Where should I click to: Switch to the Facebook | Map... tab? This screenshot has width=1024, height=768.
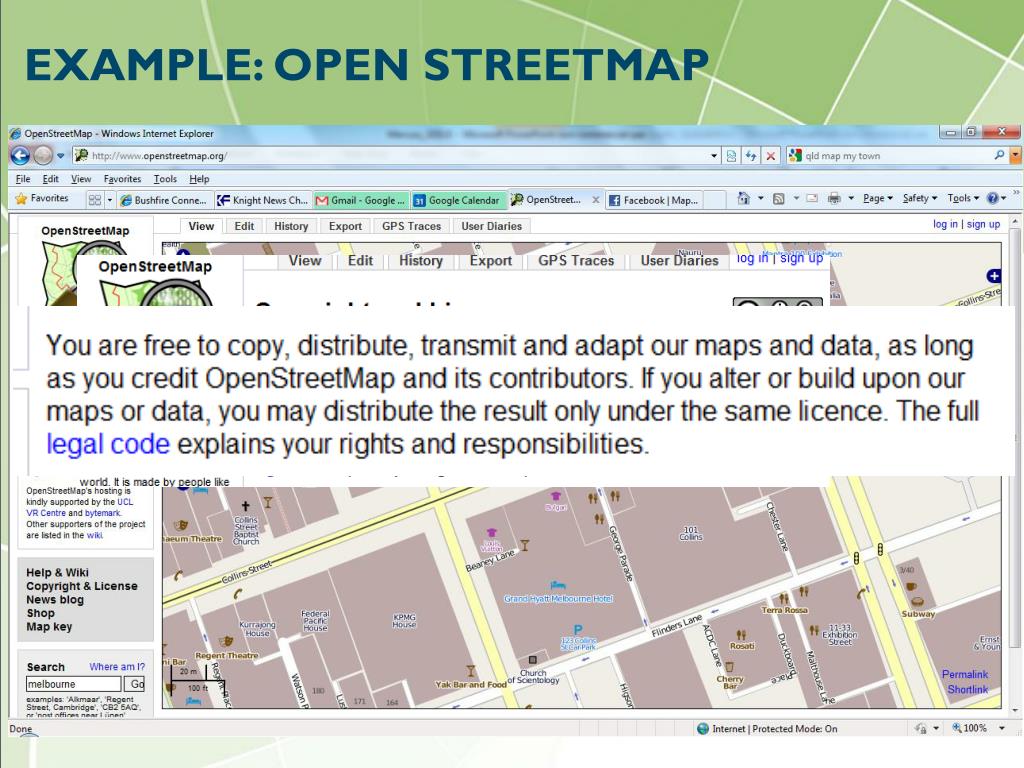654,200
